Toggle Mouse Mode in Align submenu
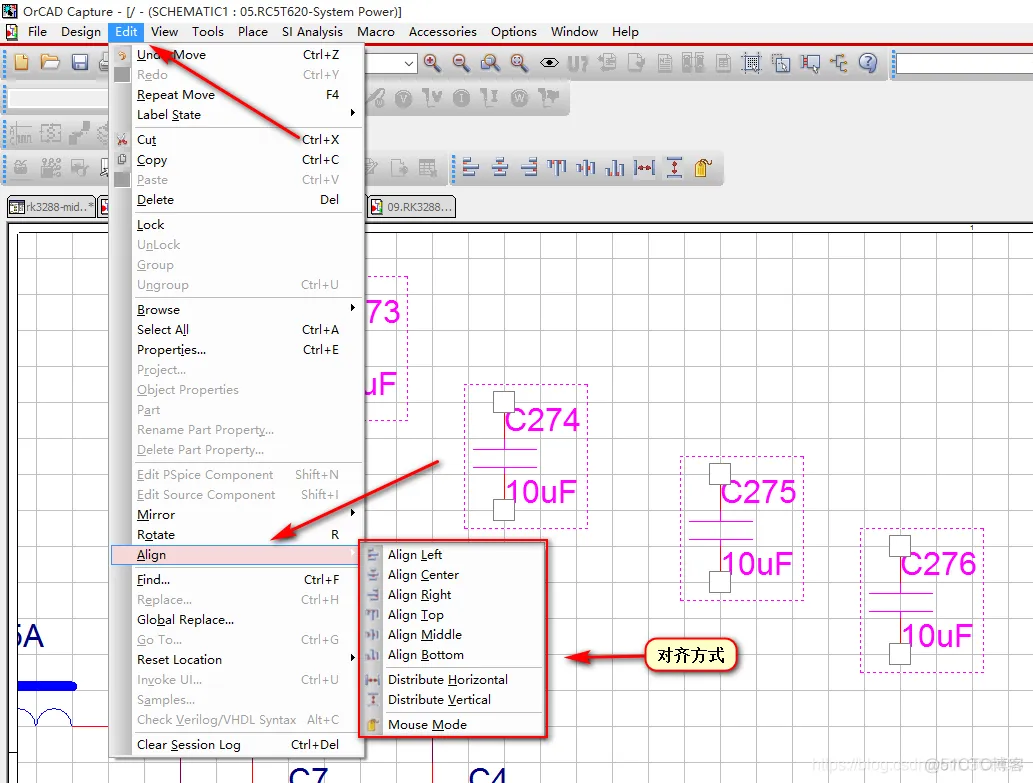This screenshot has width=1033, height=783. click(453, 724)
